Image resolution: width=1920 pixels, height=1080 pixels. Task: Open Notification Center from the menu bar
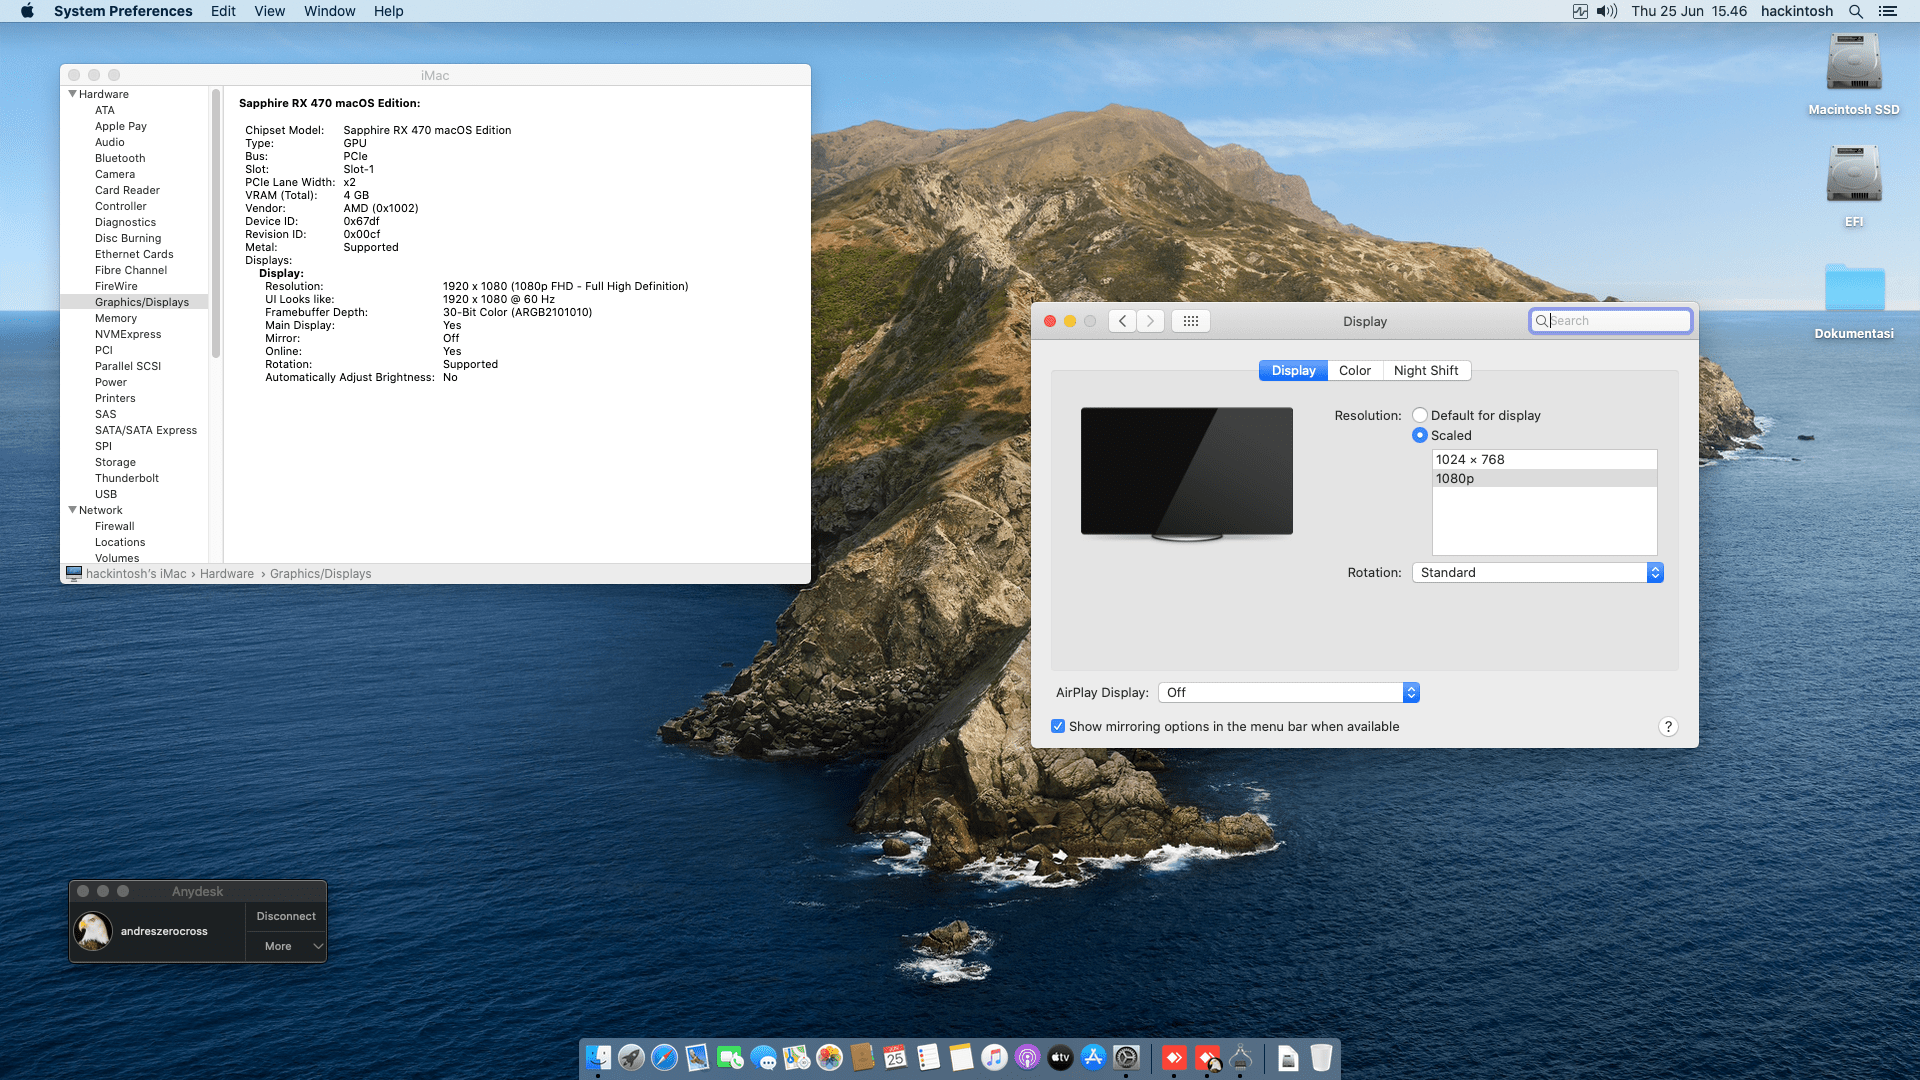coord(1888,11)
